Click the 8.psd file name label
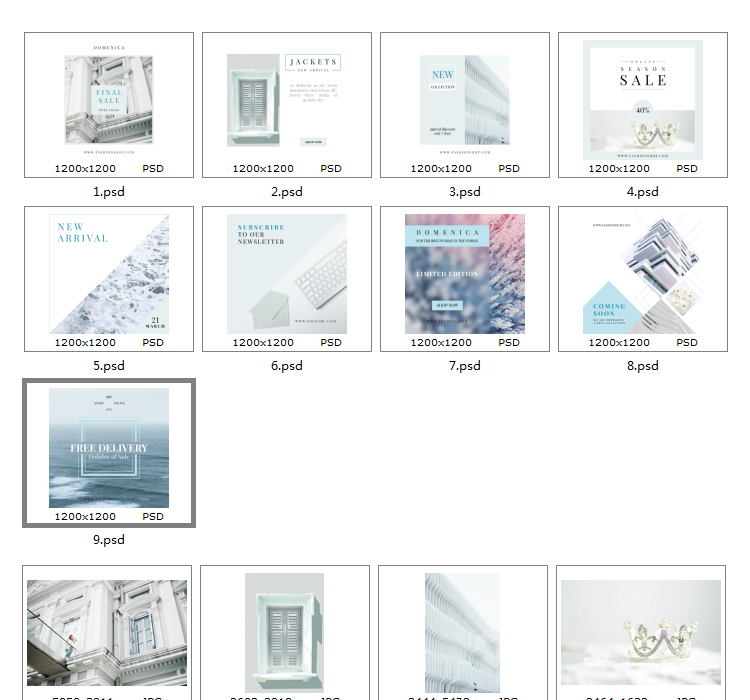This screenshot has width=750, height=700. 643,366
